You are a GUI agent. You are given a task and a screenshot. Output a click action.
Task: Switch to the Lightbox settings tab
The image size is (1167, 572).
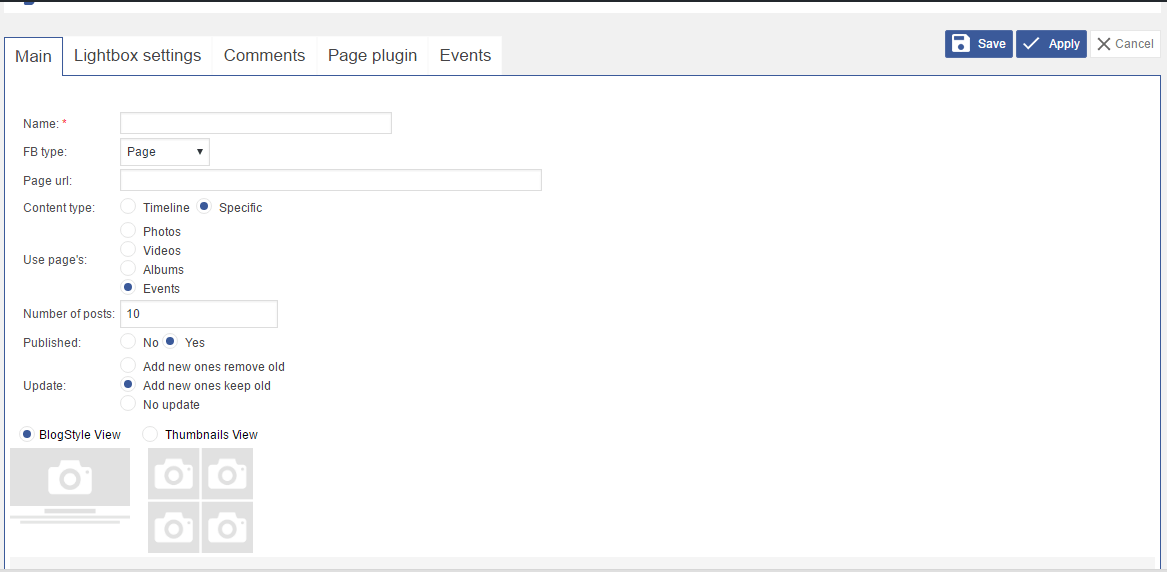click(137, 56)
